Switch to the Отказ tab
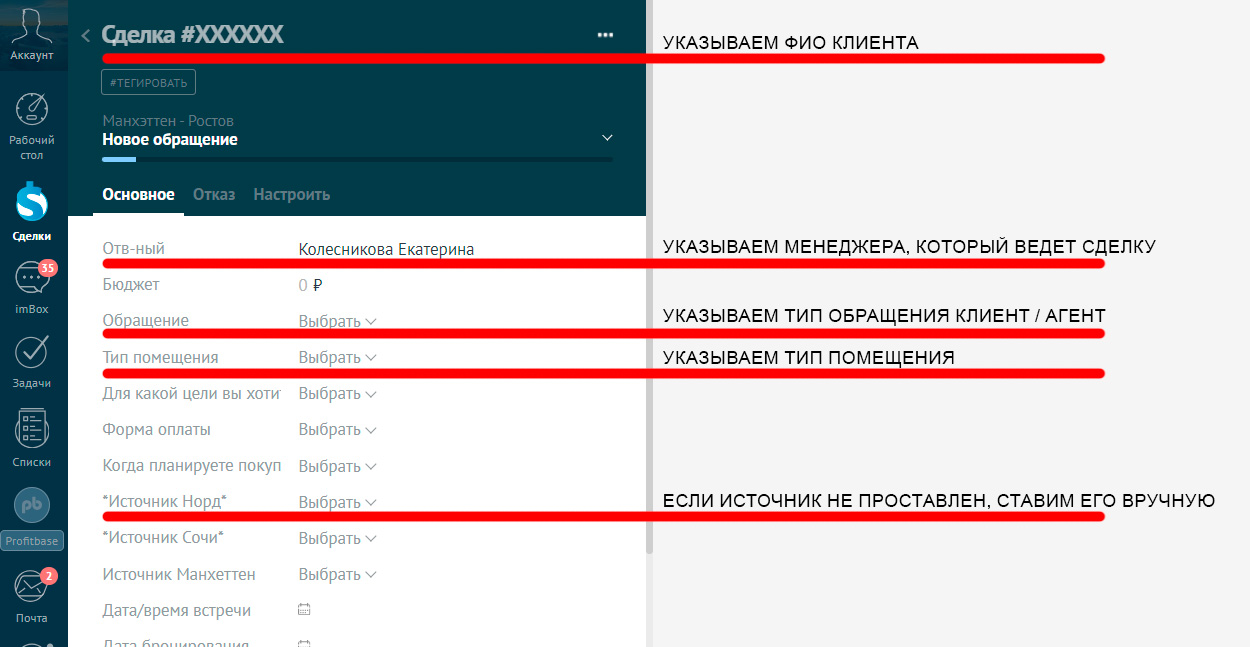 [214, 195]
